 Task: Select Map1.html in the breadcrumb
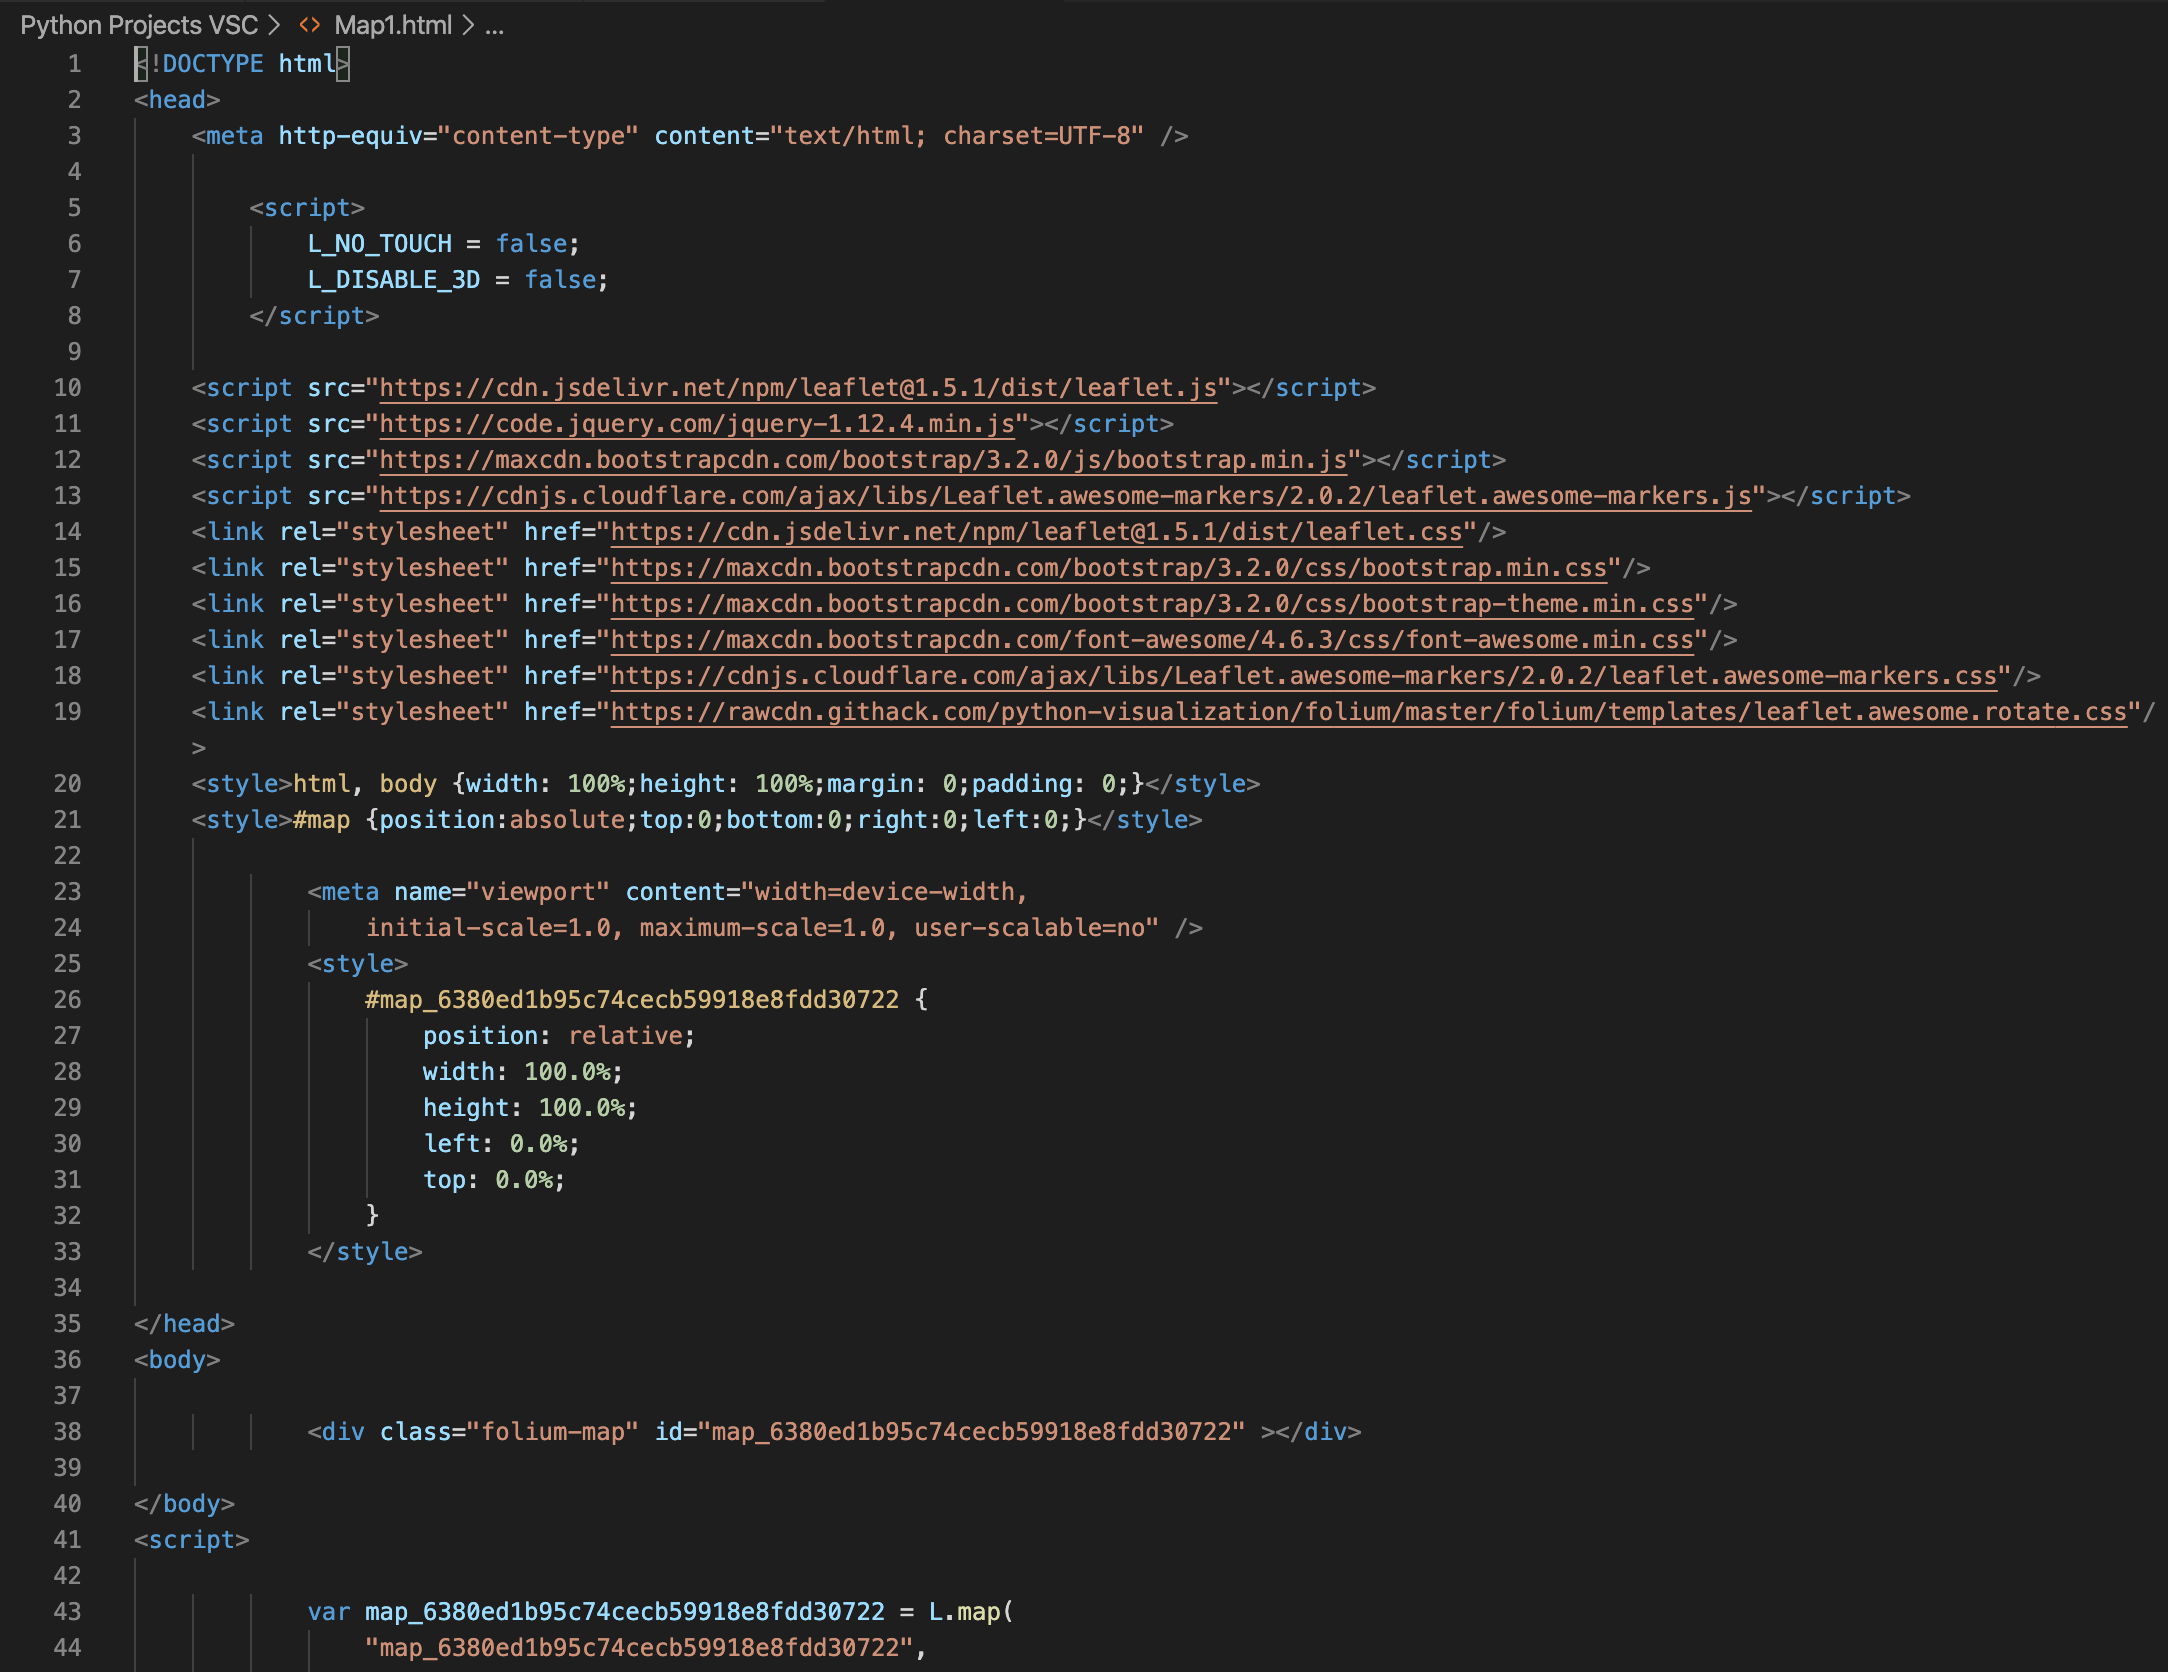coord(393,25)
